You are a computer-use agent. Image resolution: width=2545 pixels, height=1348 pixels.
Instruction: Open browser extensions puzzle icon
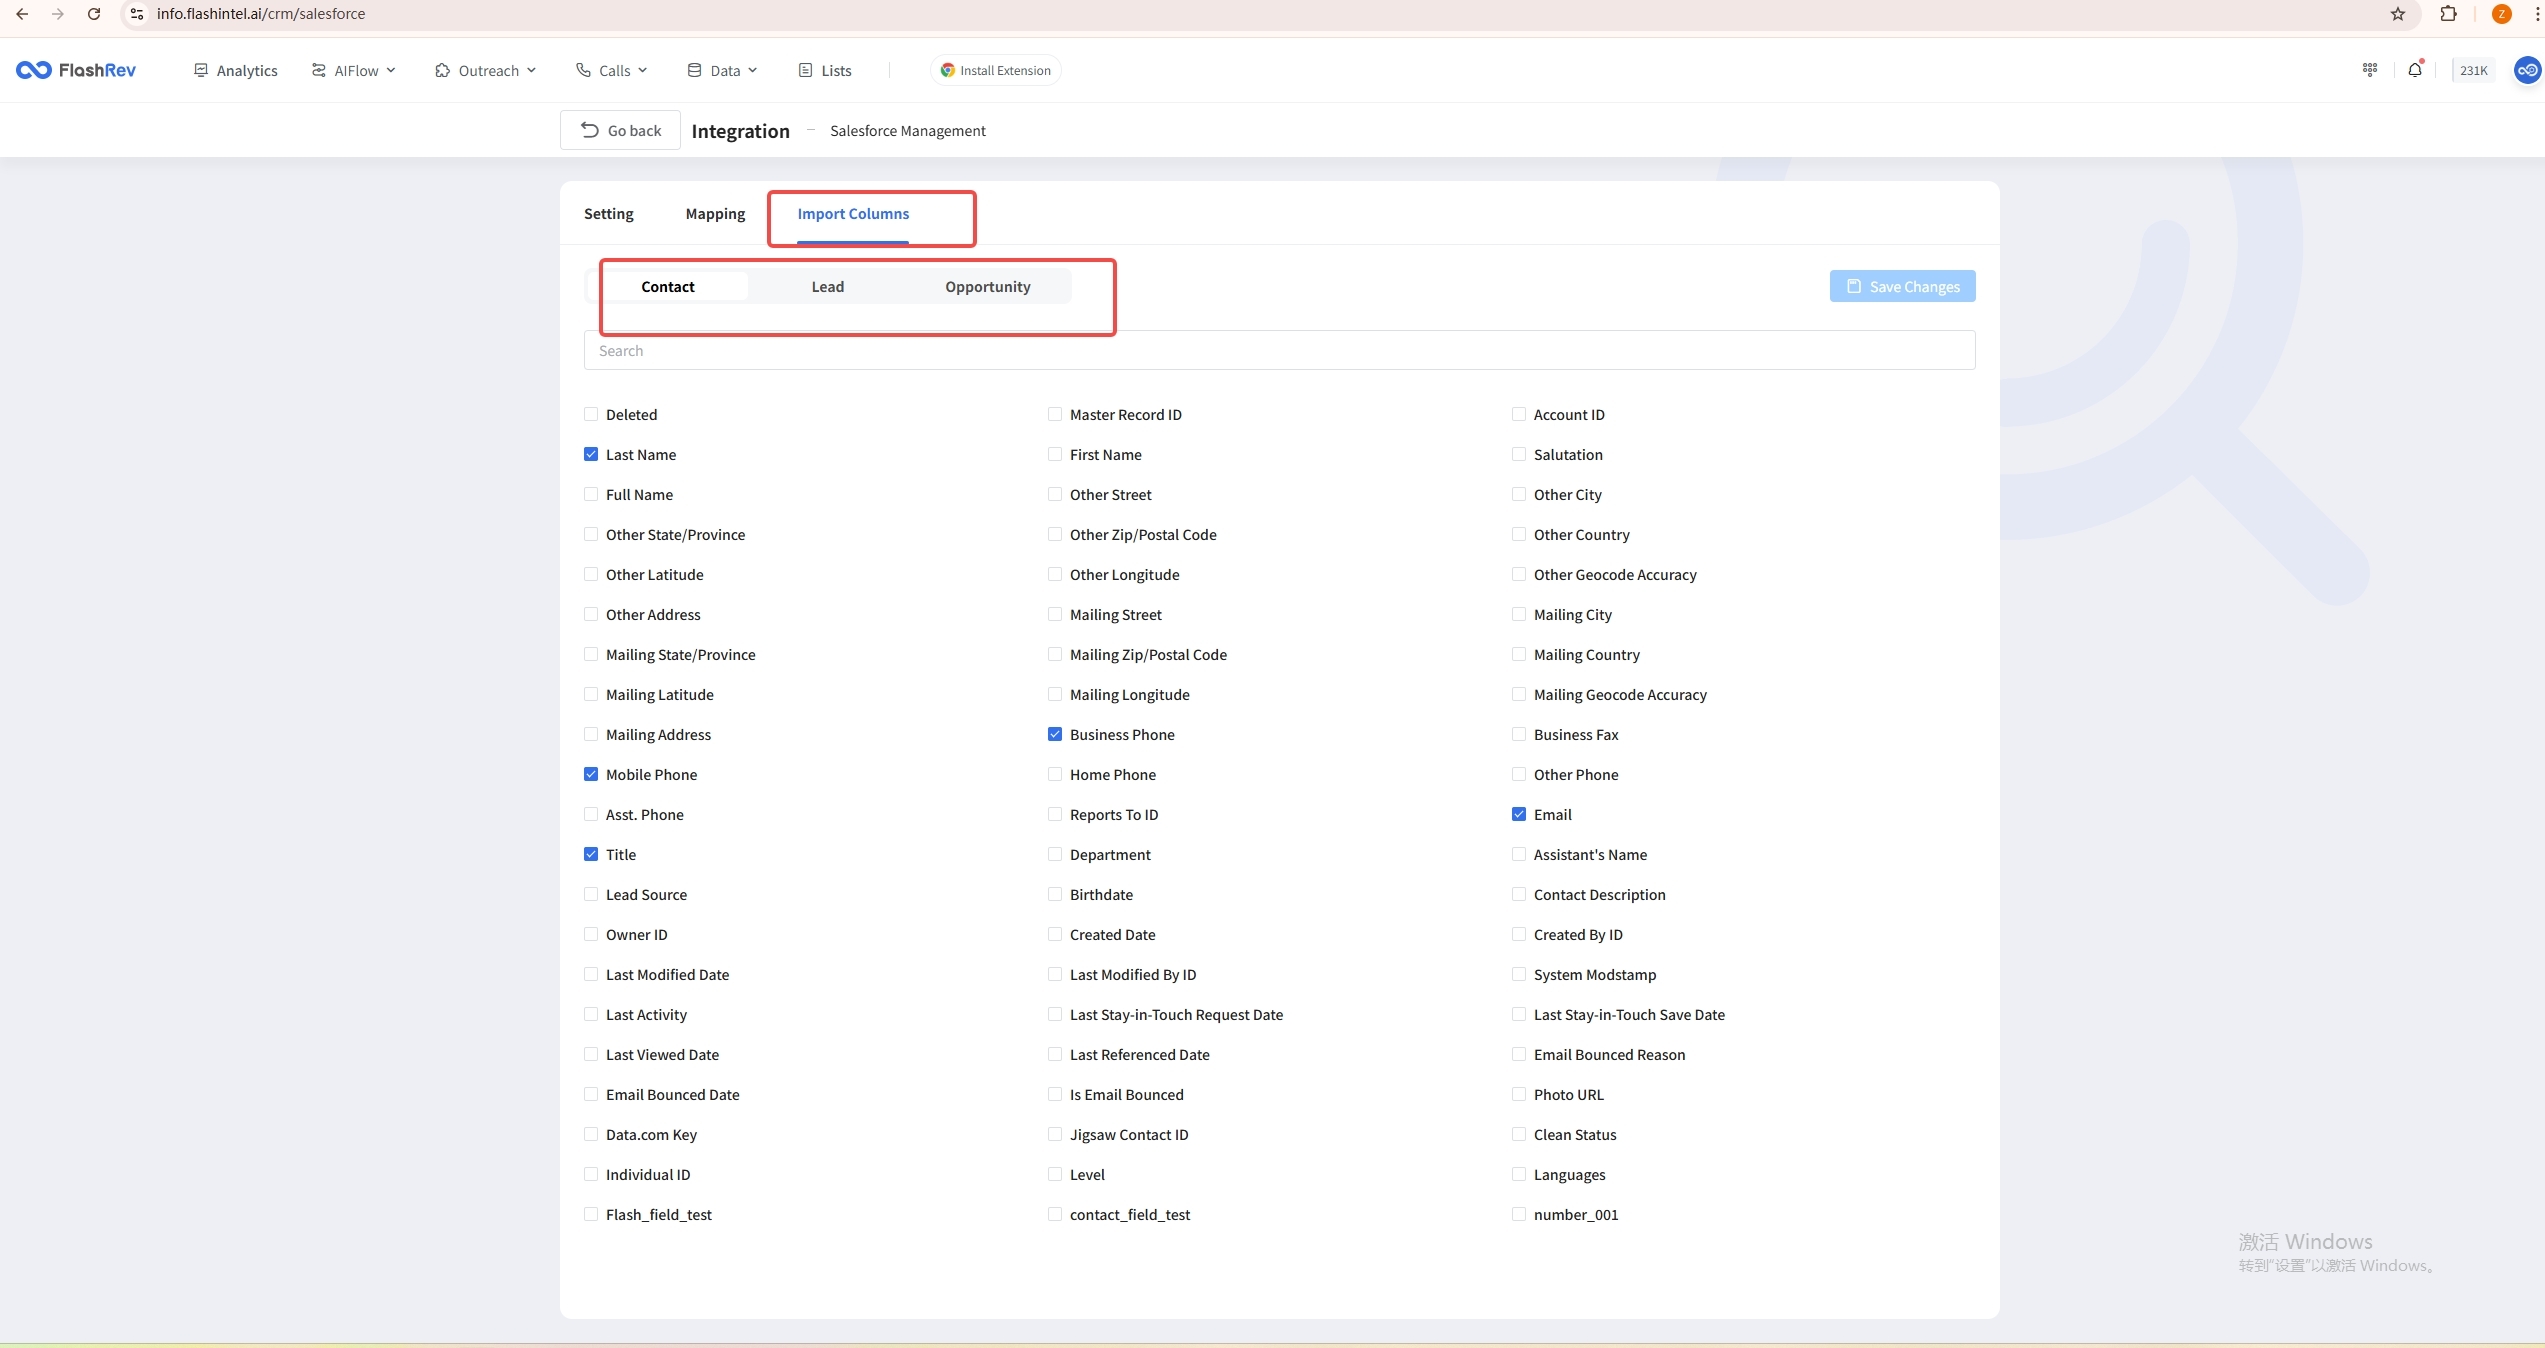2448,14
